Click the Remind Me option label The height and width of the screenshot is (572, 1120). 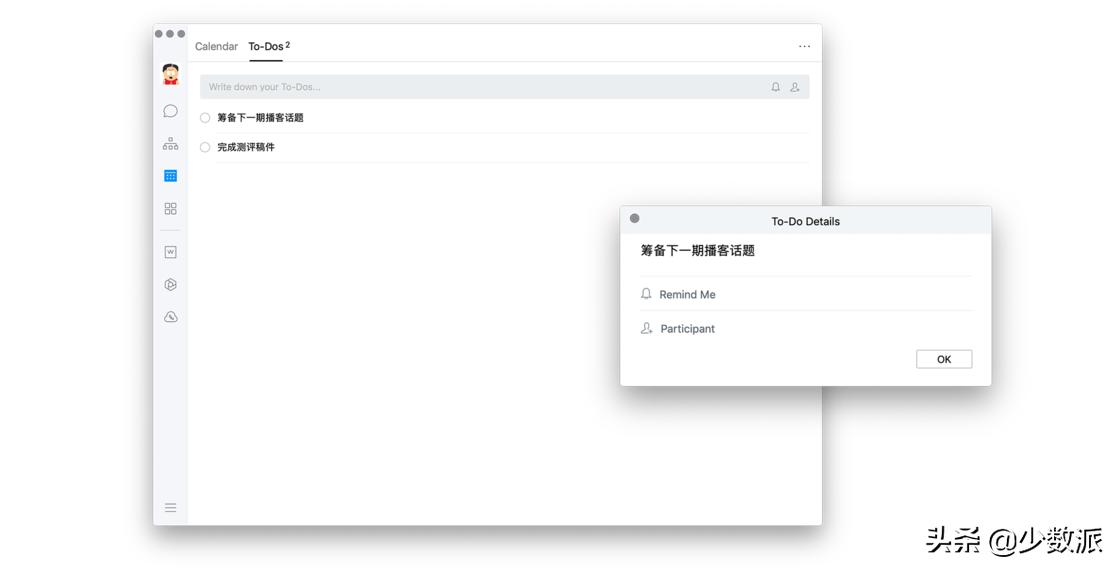(x=687, y=294)
